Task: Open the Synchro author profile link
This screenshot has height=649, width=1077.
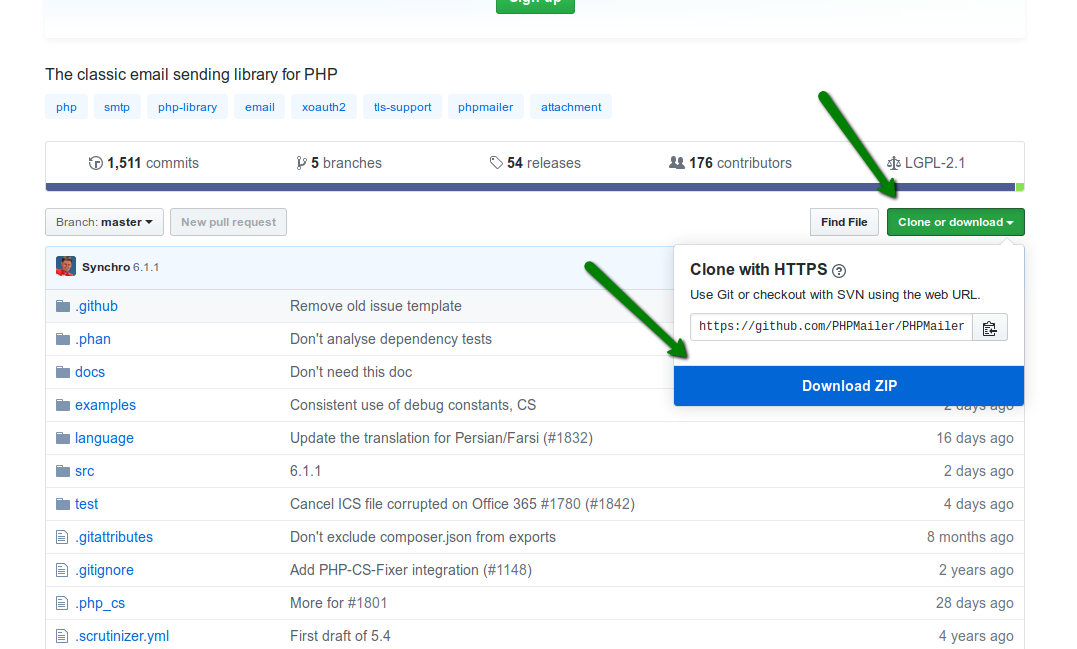Action: click(106, 267)
